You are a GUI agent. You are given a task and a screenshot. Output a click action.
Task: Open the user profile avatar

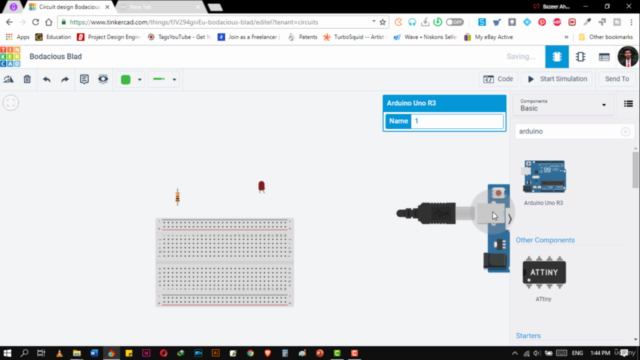pyautogui.click(x=628, y=57)
